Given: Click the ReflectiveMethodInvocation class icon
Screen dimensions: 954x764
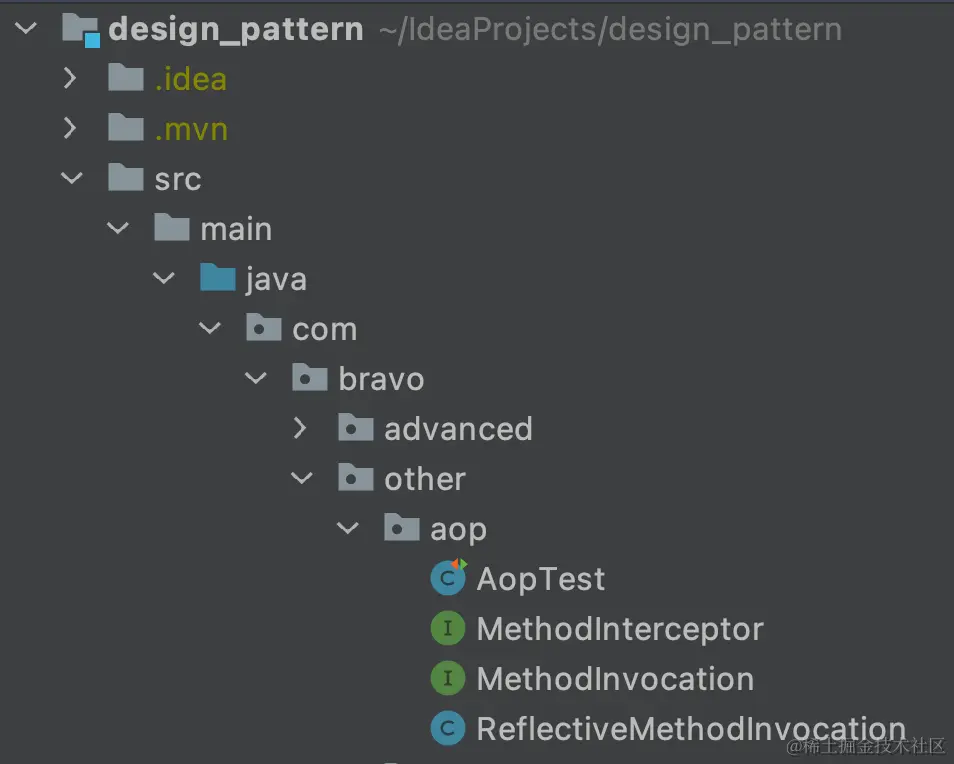Looking at the screenshot, I should click(x=448, y=728).
